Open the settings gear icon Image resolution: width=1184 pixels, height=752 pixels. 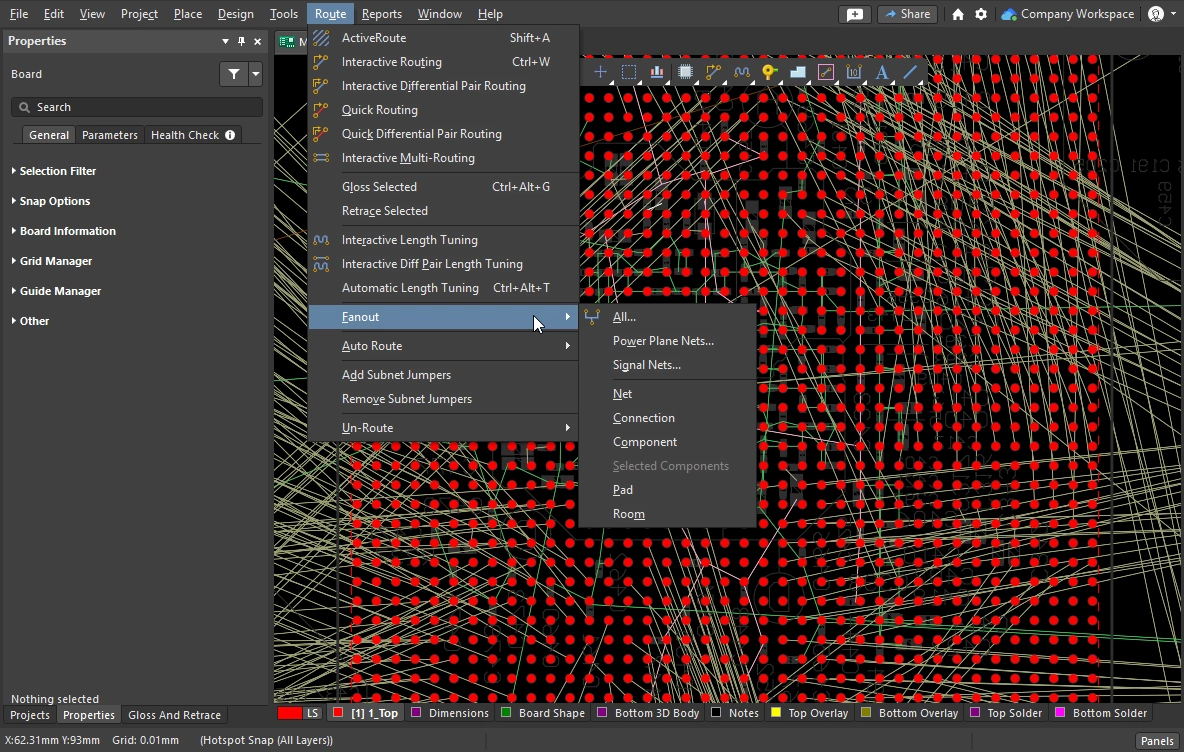(981, 14)
